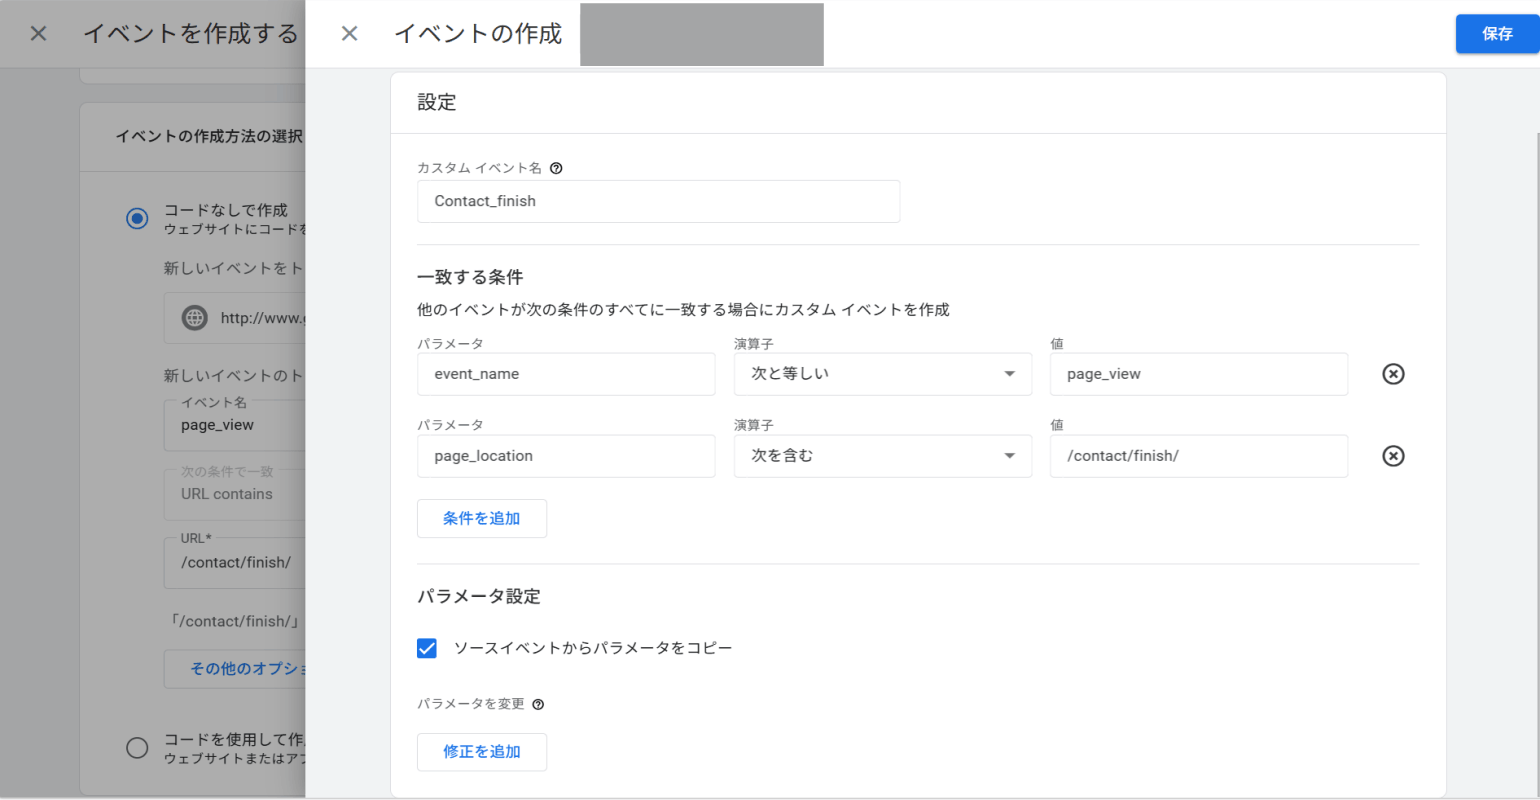Viewport: 1540px width, 800px height.
Task: Uncheck ソースイベントからパラメータをコピー
Action: 427,648
